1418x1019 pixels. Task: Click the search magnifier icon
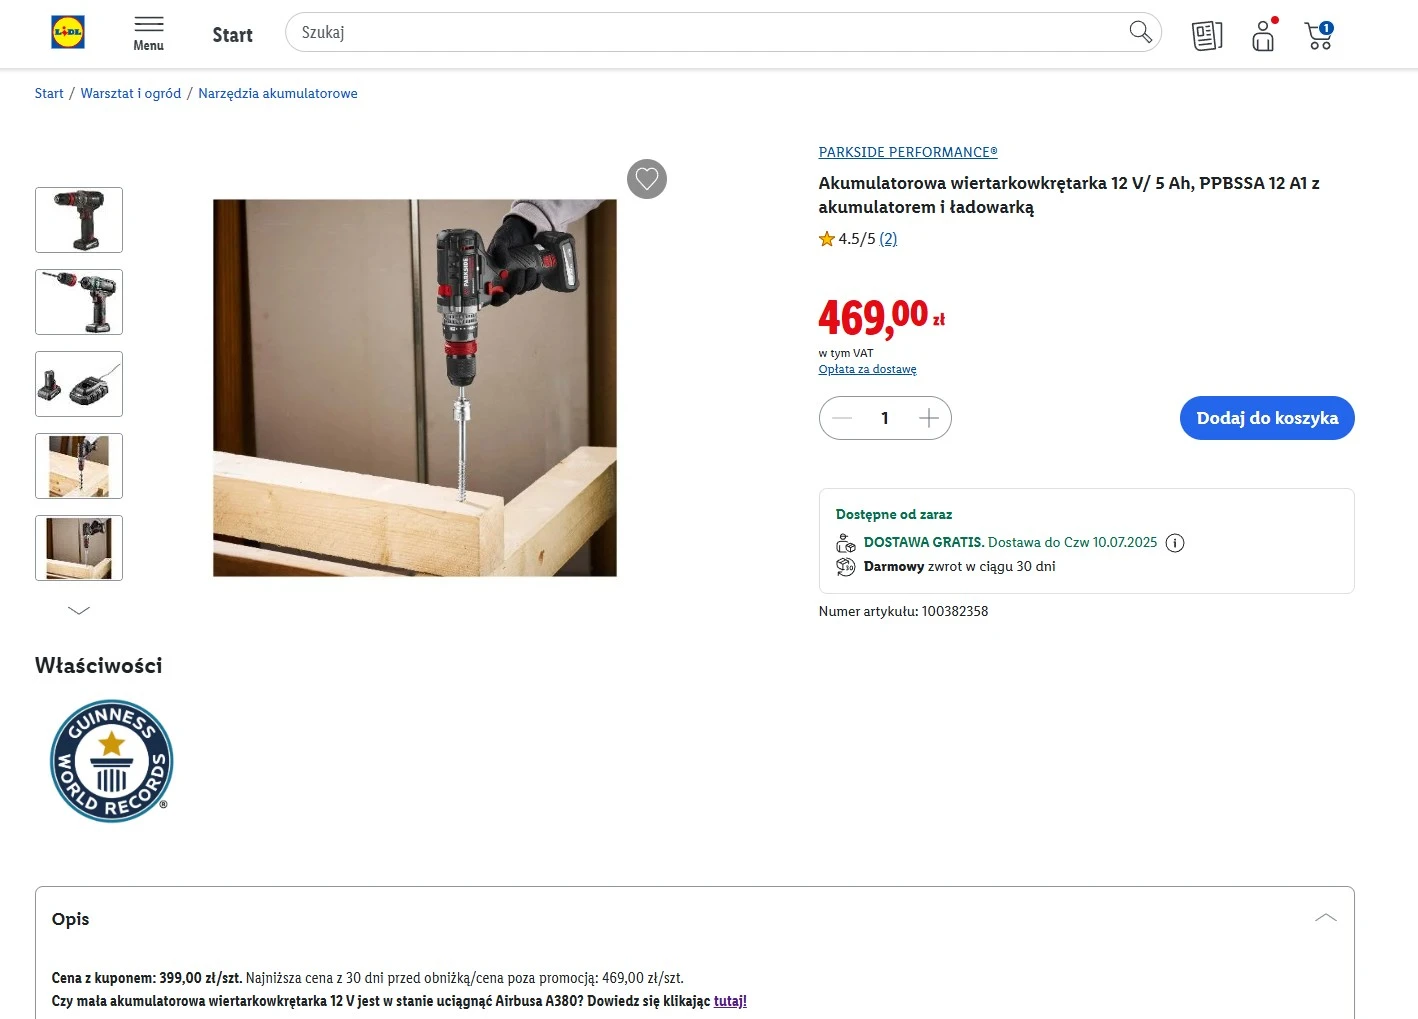pyautogui.click(x=1140, y=32)
